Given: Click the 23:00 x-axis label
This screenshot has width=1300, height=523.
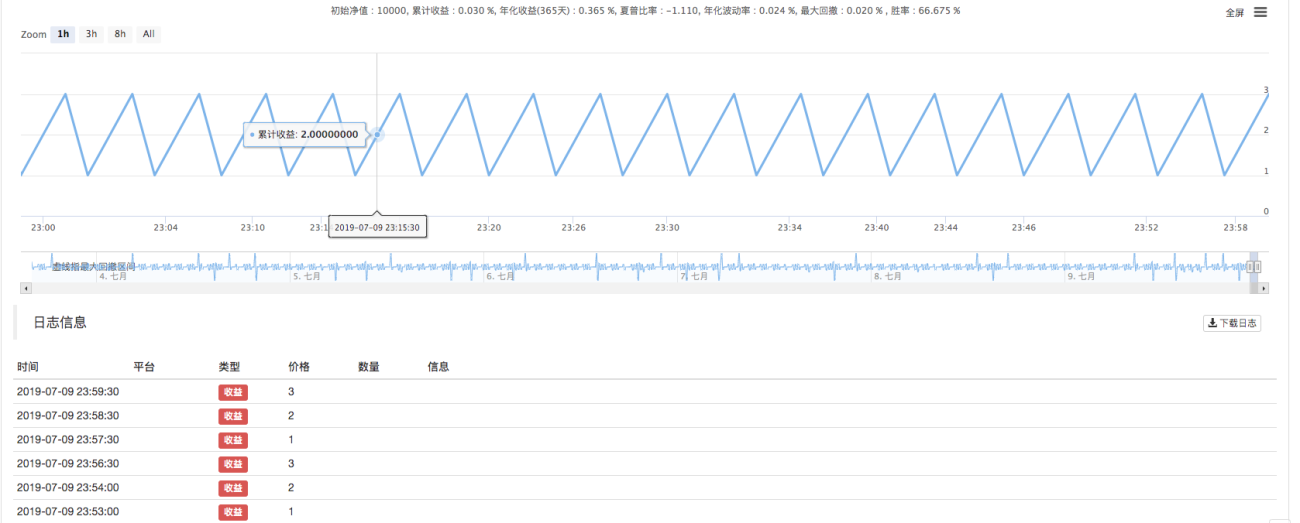Looking at the screenshot, I should [x=43, y=228].
